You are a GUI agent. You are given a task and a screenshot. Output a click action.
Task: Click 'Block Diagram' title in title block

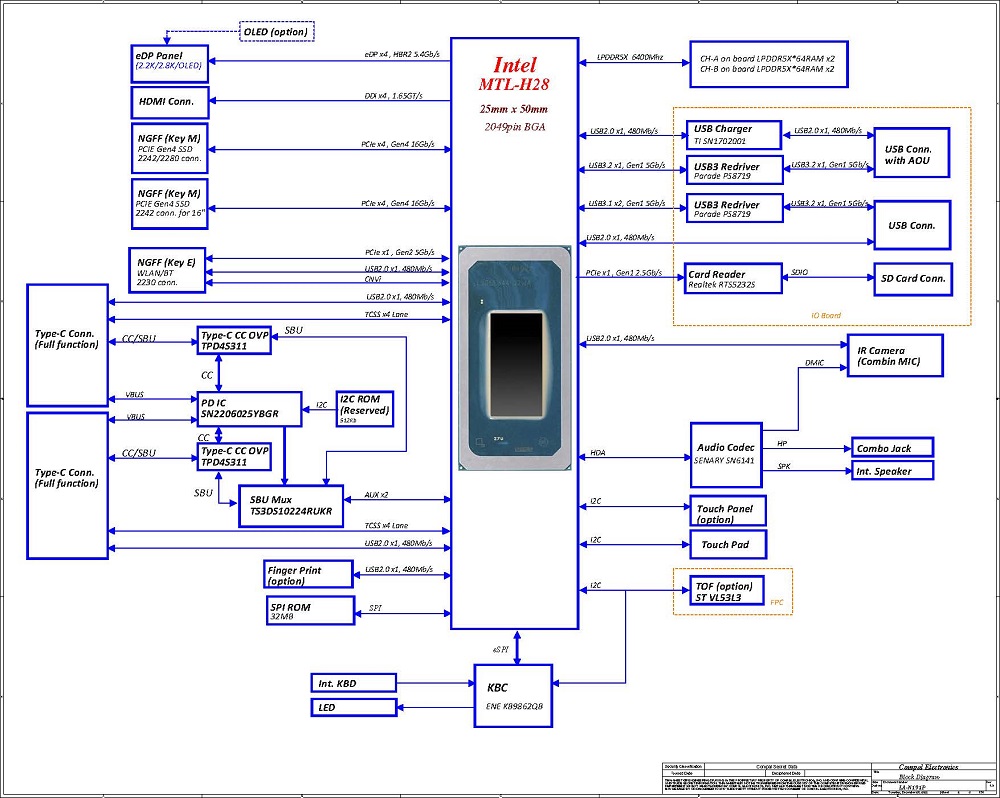point(919,776)
